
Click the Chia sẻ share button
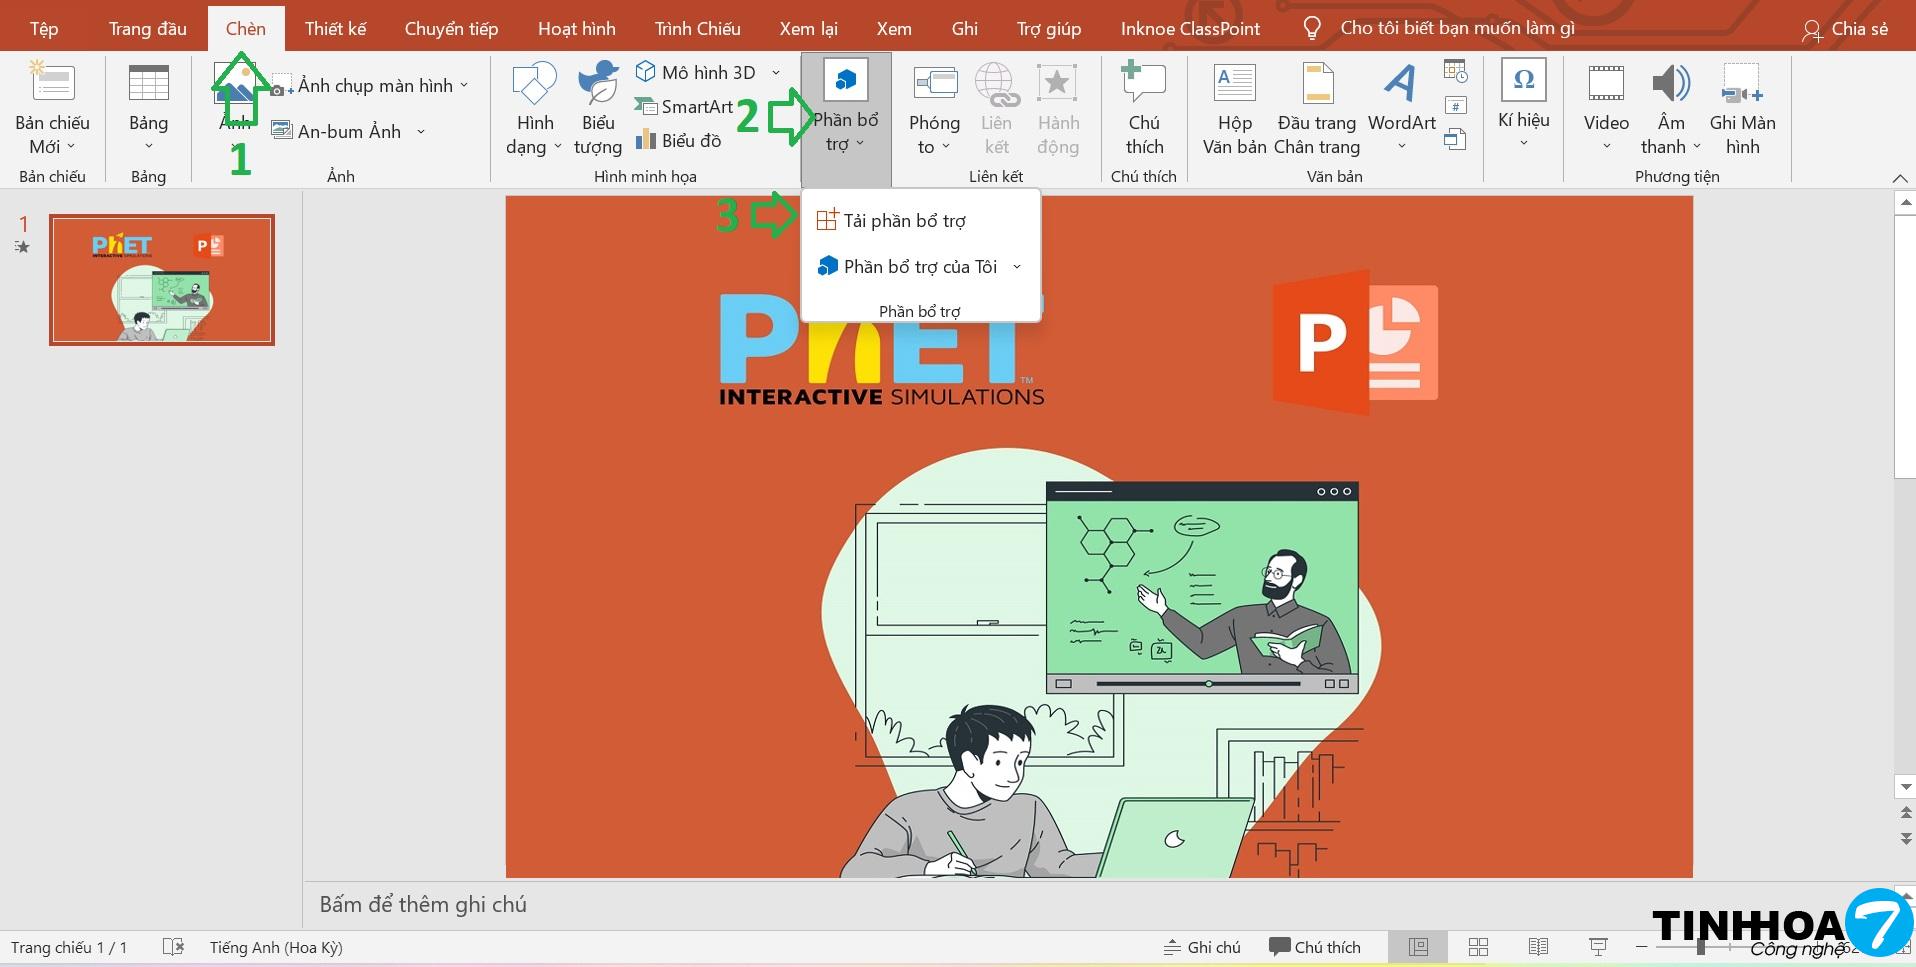click(x=1845, y=29)
